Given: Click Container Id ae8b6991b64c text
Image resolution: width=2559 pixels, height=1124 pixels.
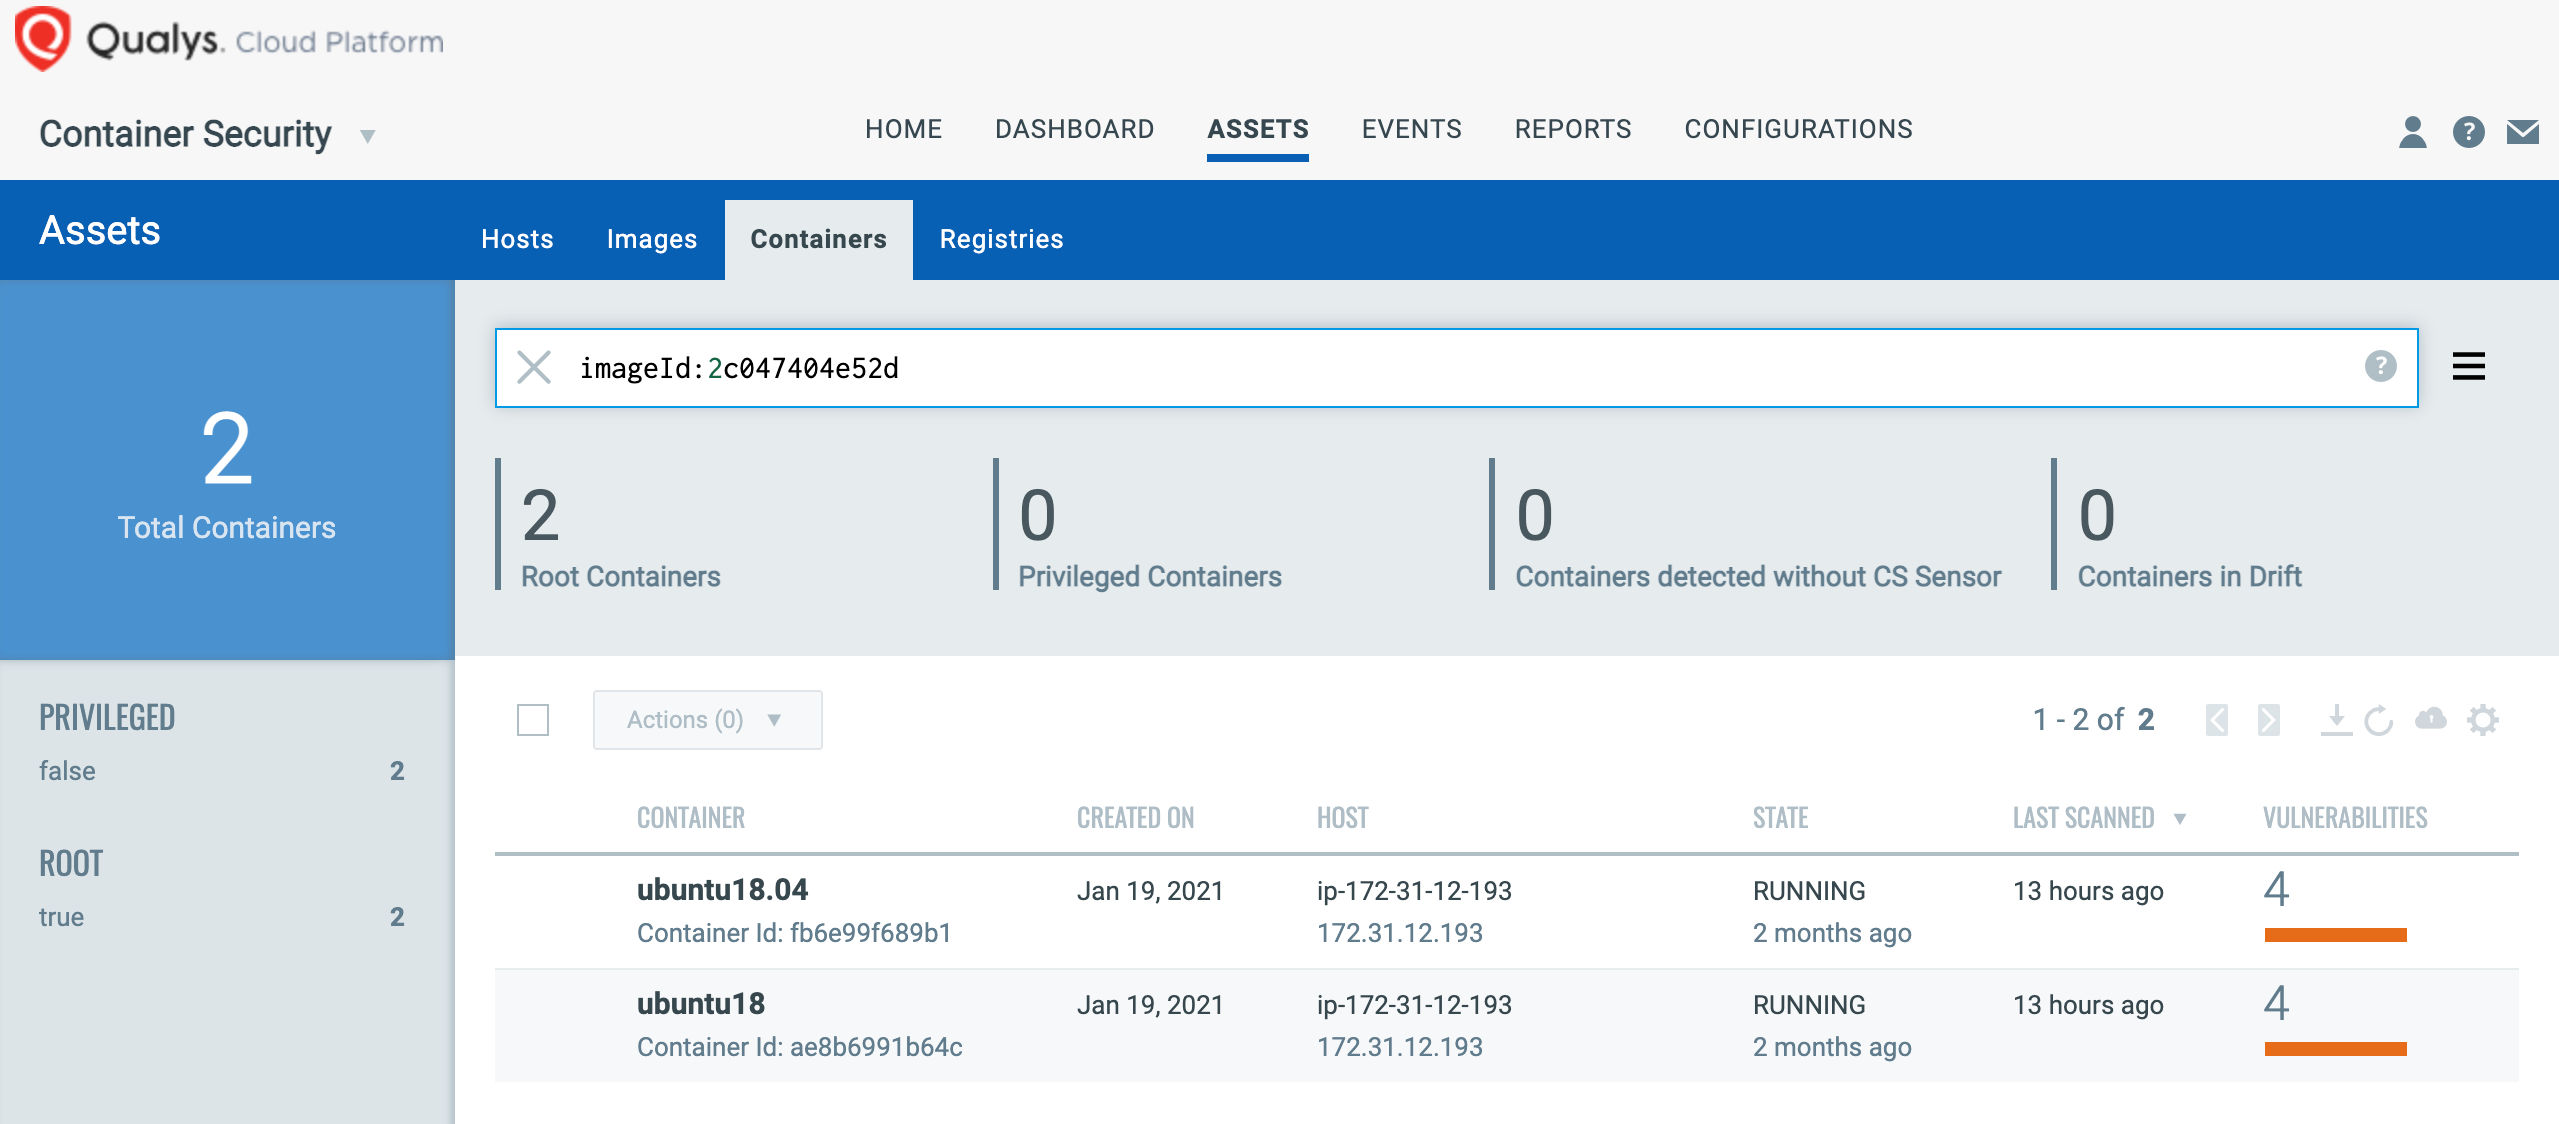Looking at the screenshot, I should 799,1047.
